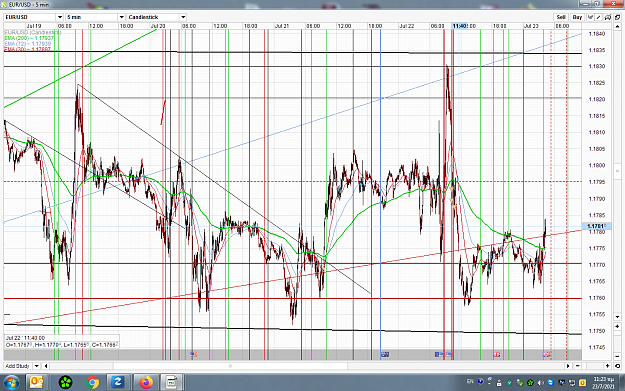Click the price scale up arrow

tap(618, 27)
